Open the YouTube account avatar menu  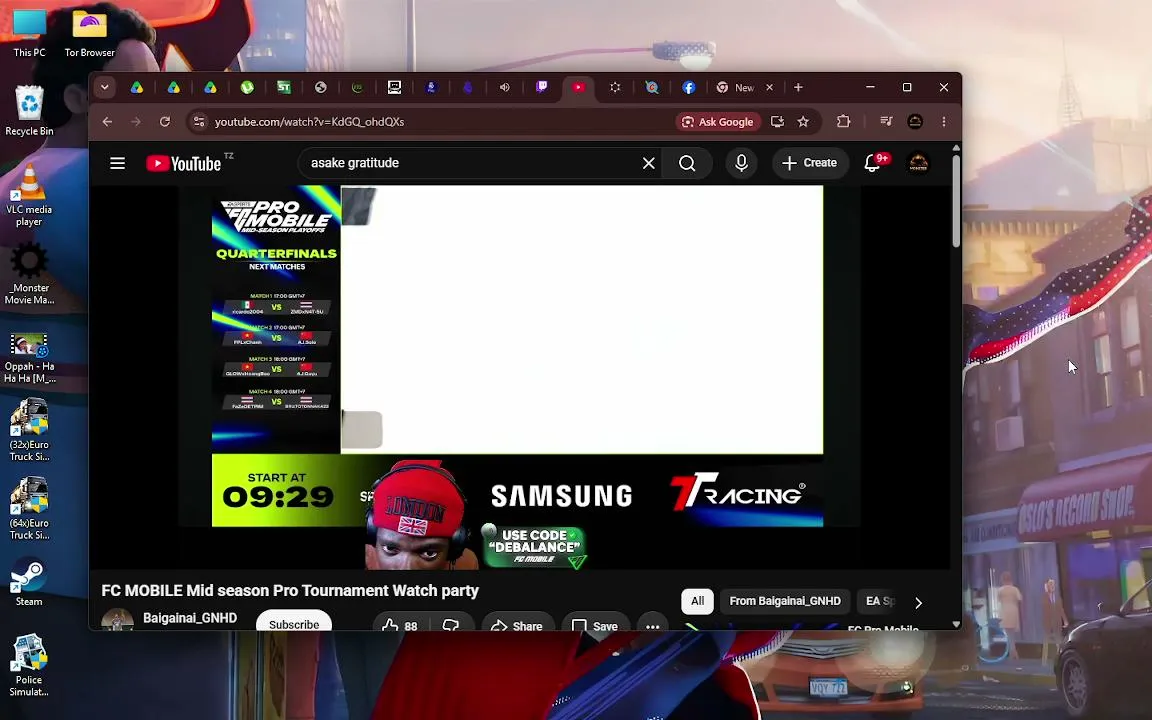click(918, 163)
